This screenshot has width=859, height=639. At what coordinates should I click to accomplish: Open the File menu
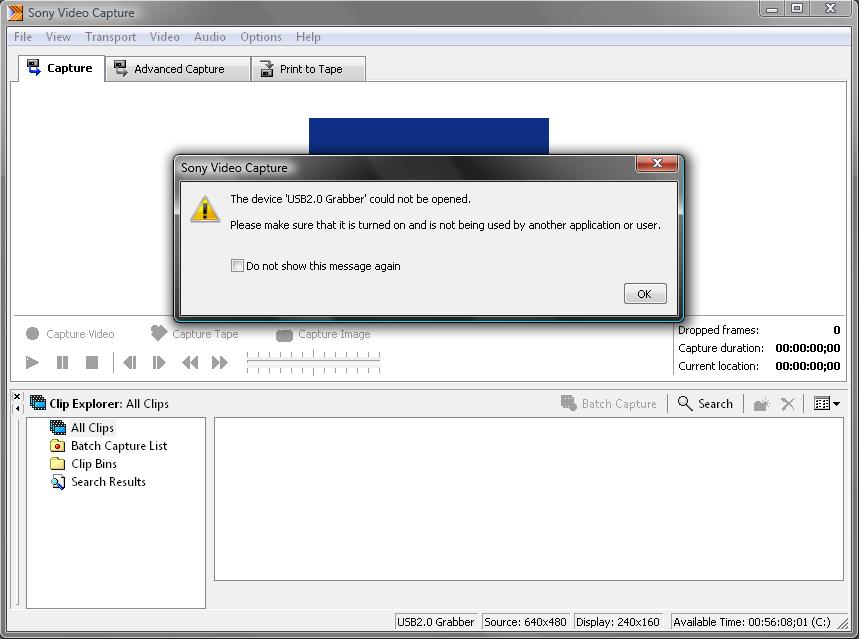point(22,37)
